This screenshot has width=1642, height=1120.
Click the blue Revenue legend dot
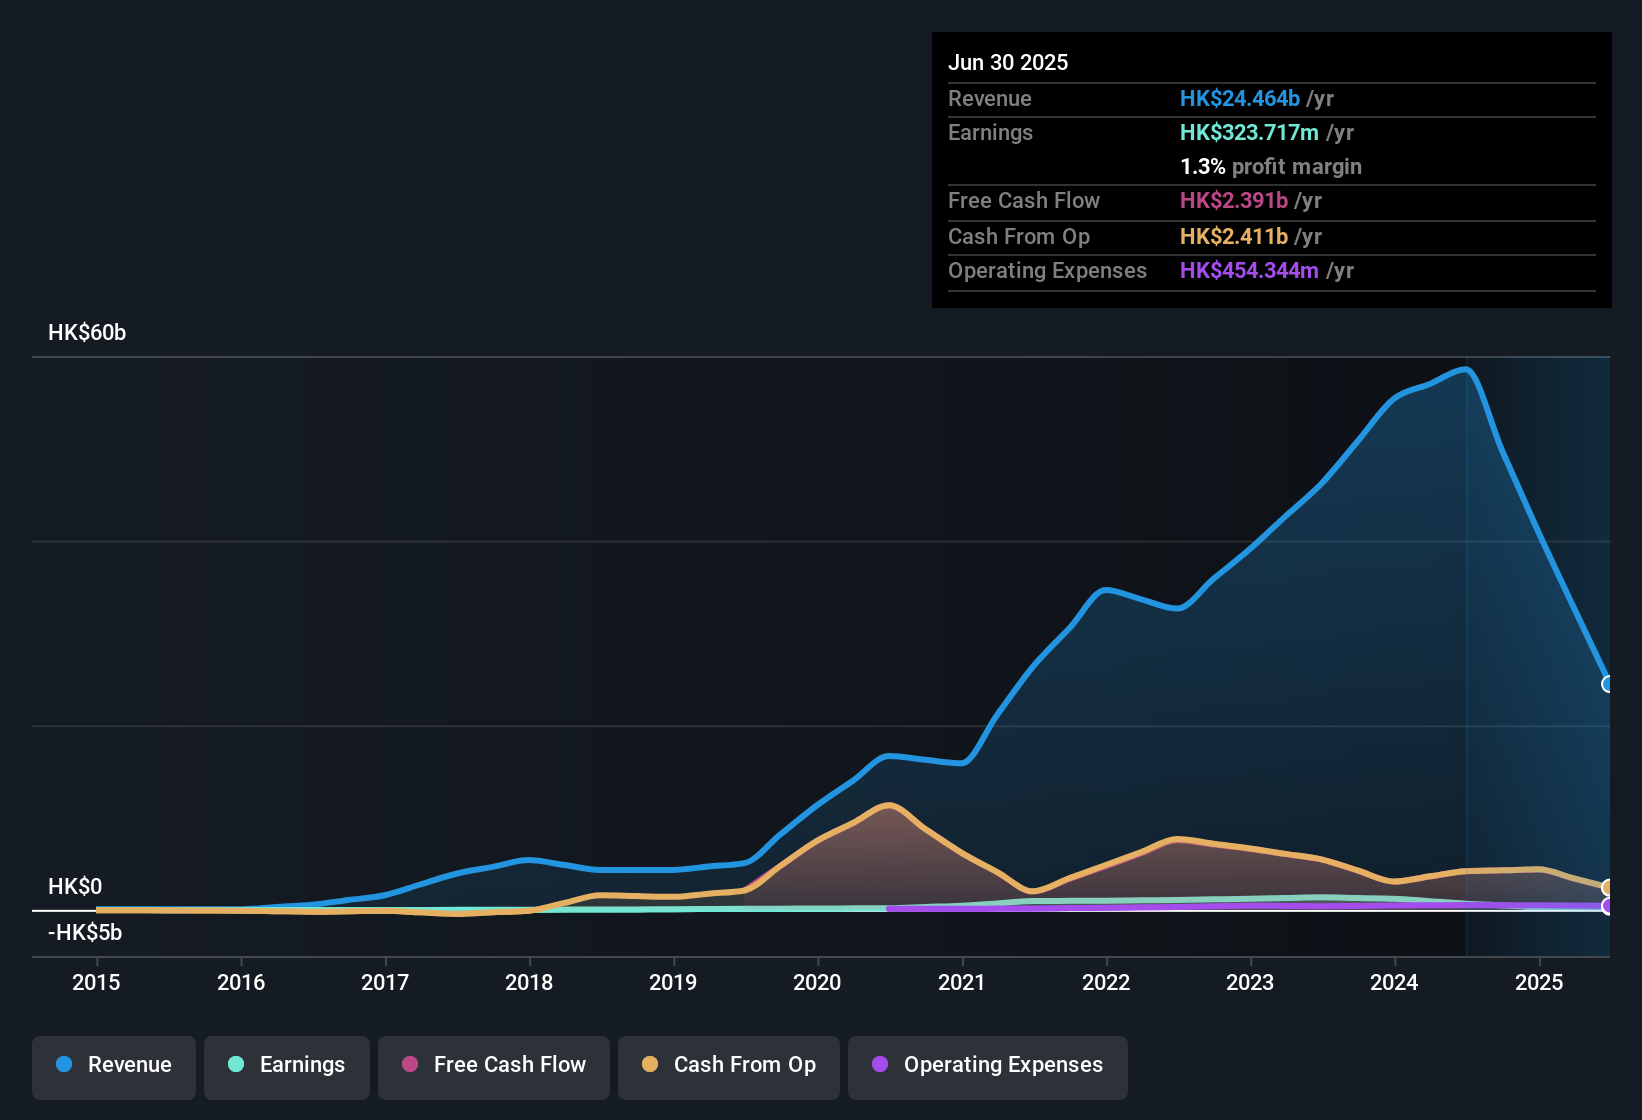click(x=62, y=1065)
